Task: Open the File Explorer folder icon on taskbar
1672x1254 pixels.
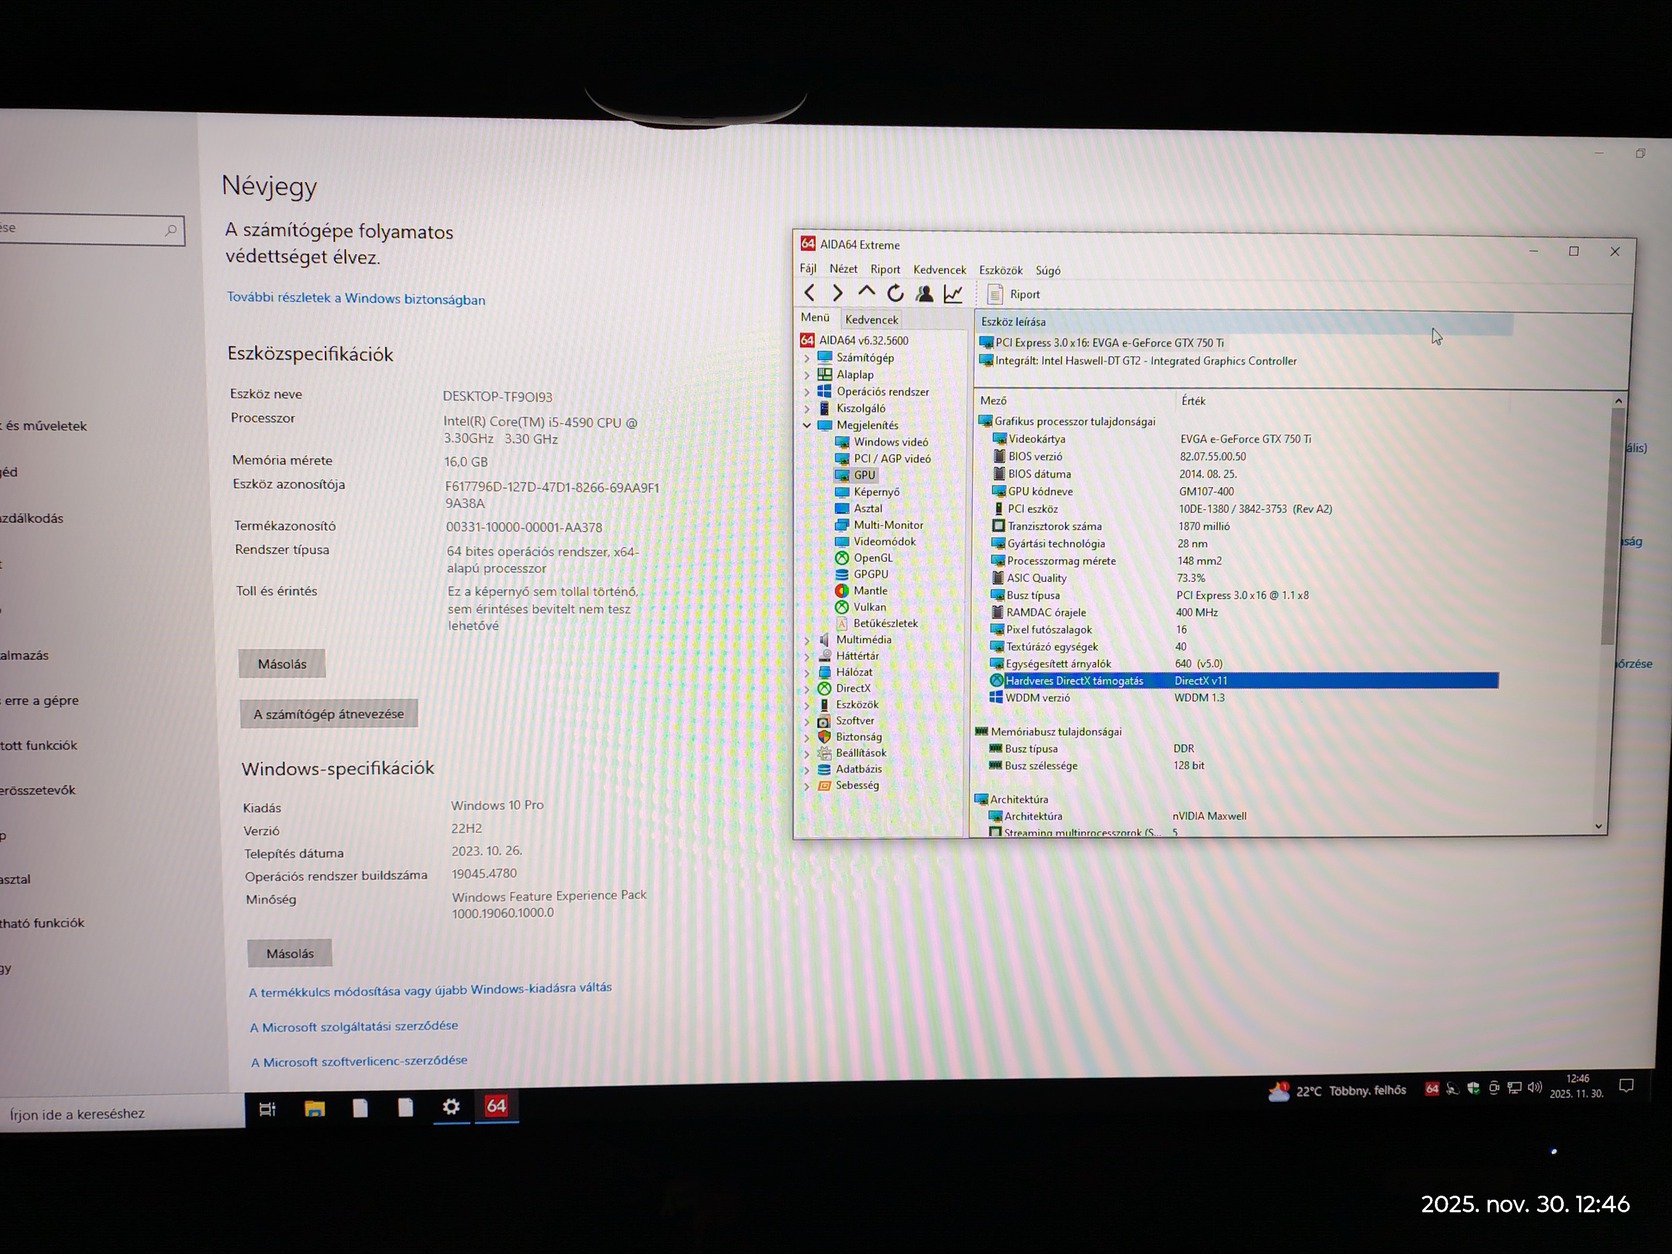Action: pyautogui.click(x=315, y=1109)
